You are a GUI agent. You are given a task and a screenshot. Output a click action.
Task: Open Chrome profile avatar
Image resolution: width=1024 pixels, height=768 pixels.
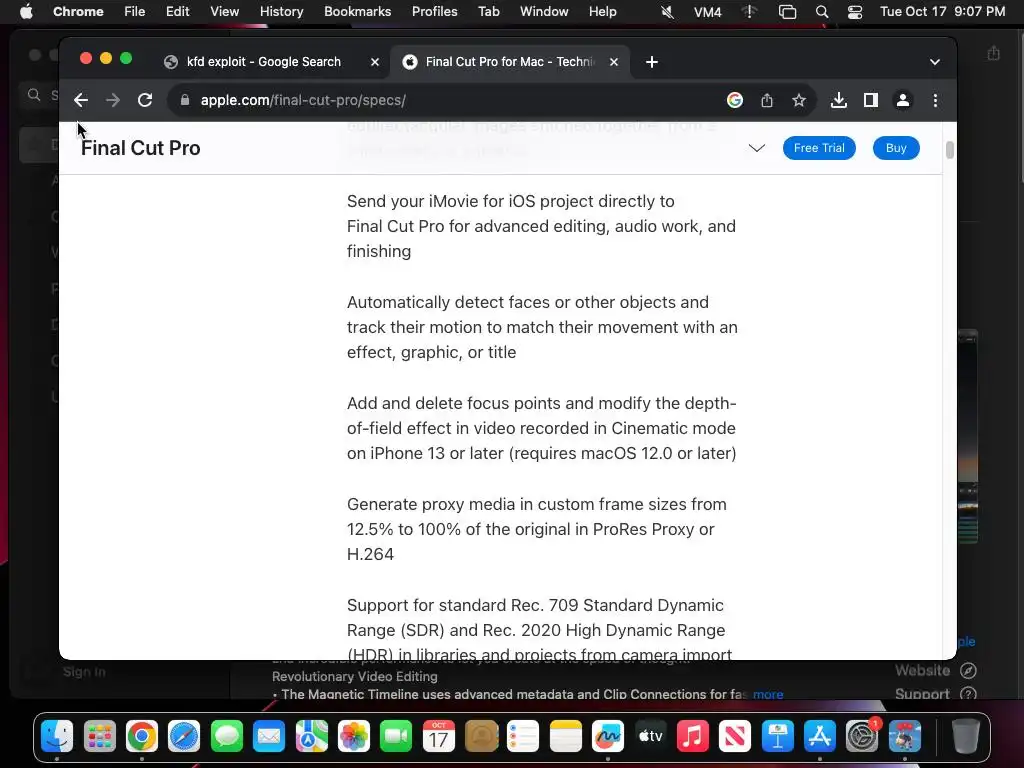pyautogui.click(x=903, y=100)
